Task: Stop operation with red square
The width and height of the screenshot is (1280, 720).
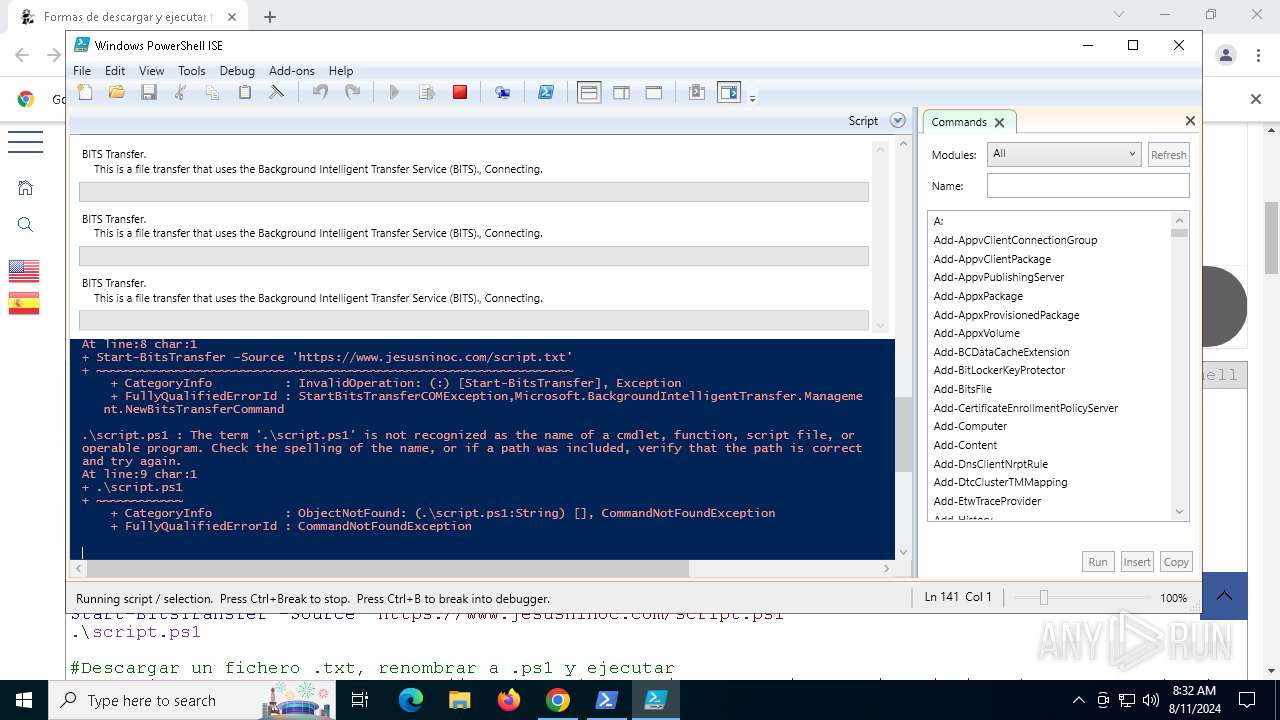Action: pyautogui.click(x=460, y=93)
